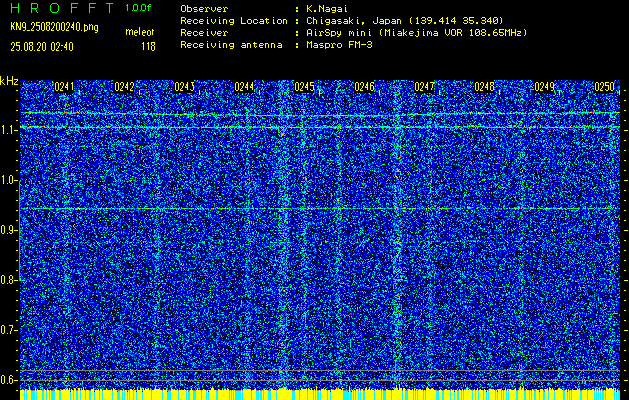Click the 1.1 frequency axis label
The height and width of the screenshot is (400, 629).
(x=8, y=130)
